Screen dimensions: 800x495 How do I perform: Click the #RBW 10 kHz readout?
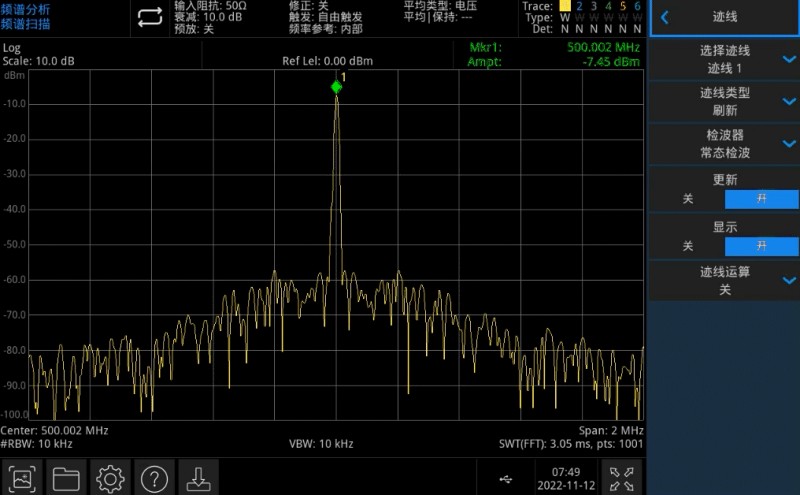pos(37,443)
